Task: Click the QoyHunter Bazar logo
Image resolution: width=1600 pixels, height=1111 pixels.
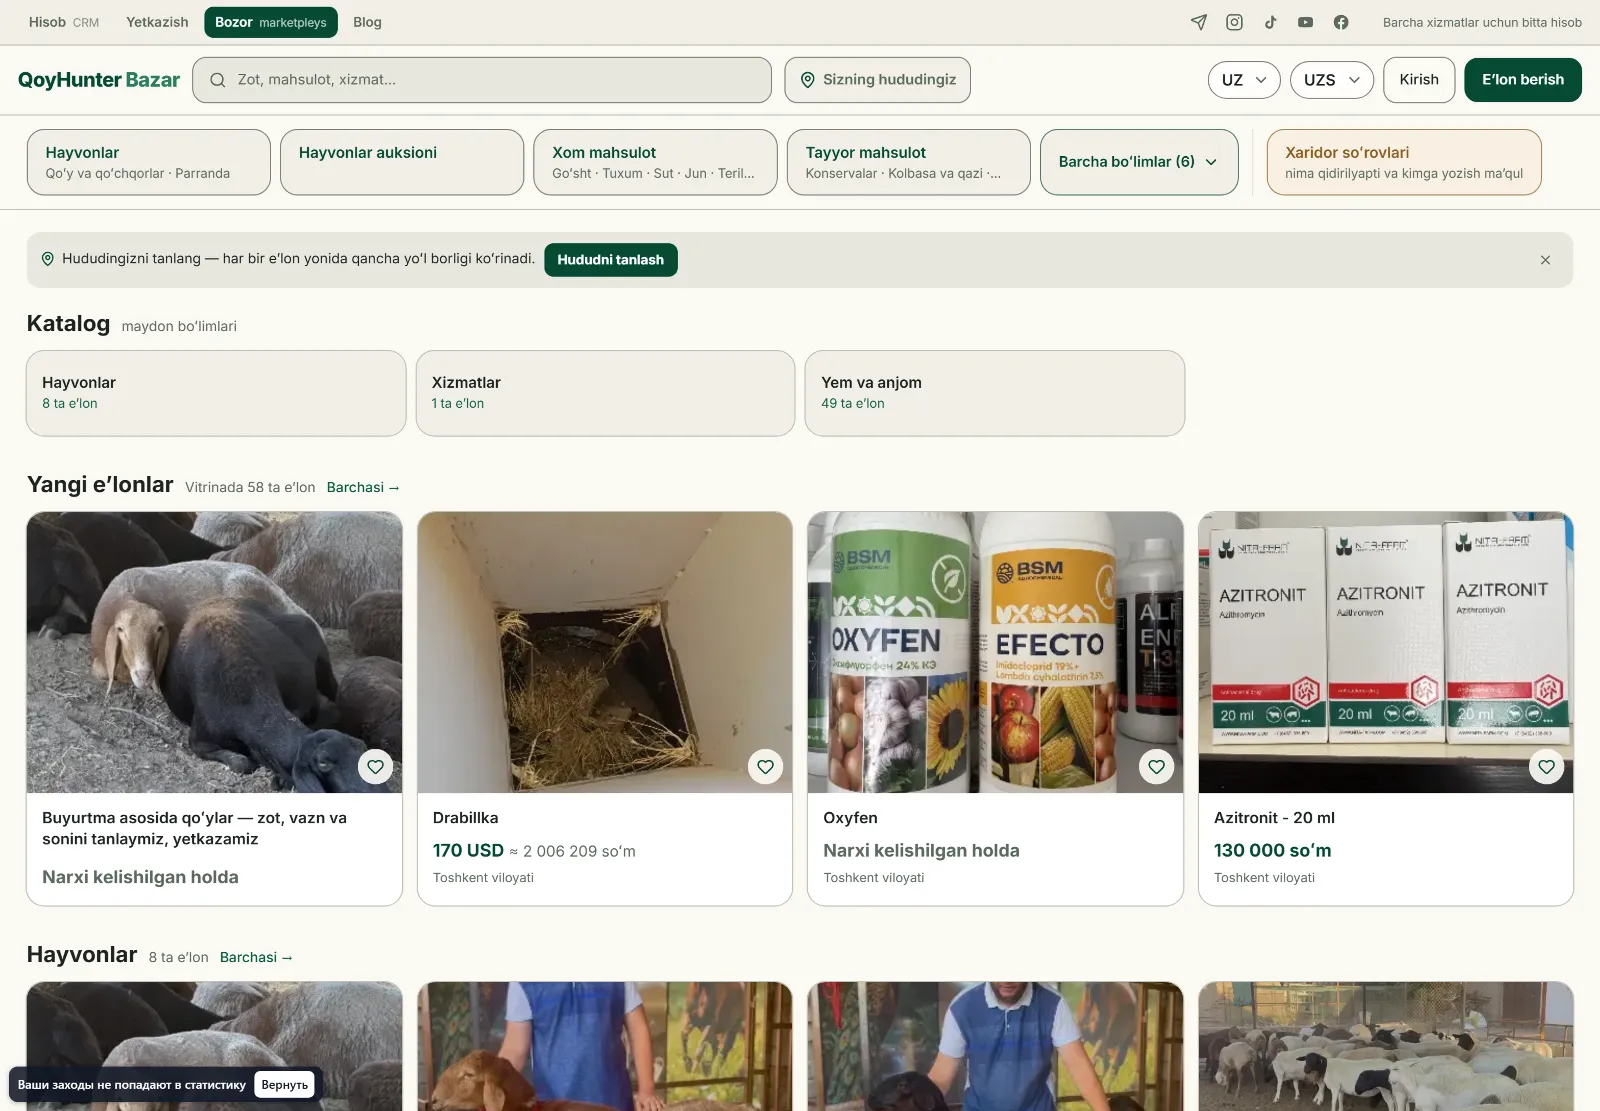Action: (99, 80)
